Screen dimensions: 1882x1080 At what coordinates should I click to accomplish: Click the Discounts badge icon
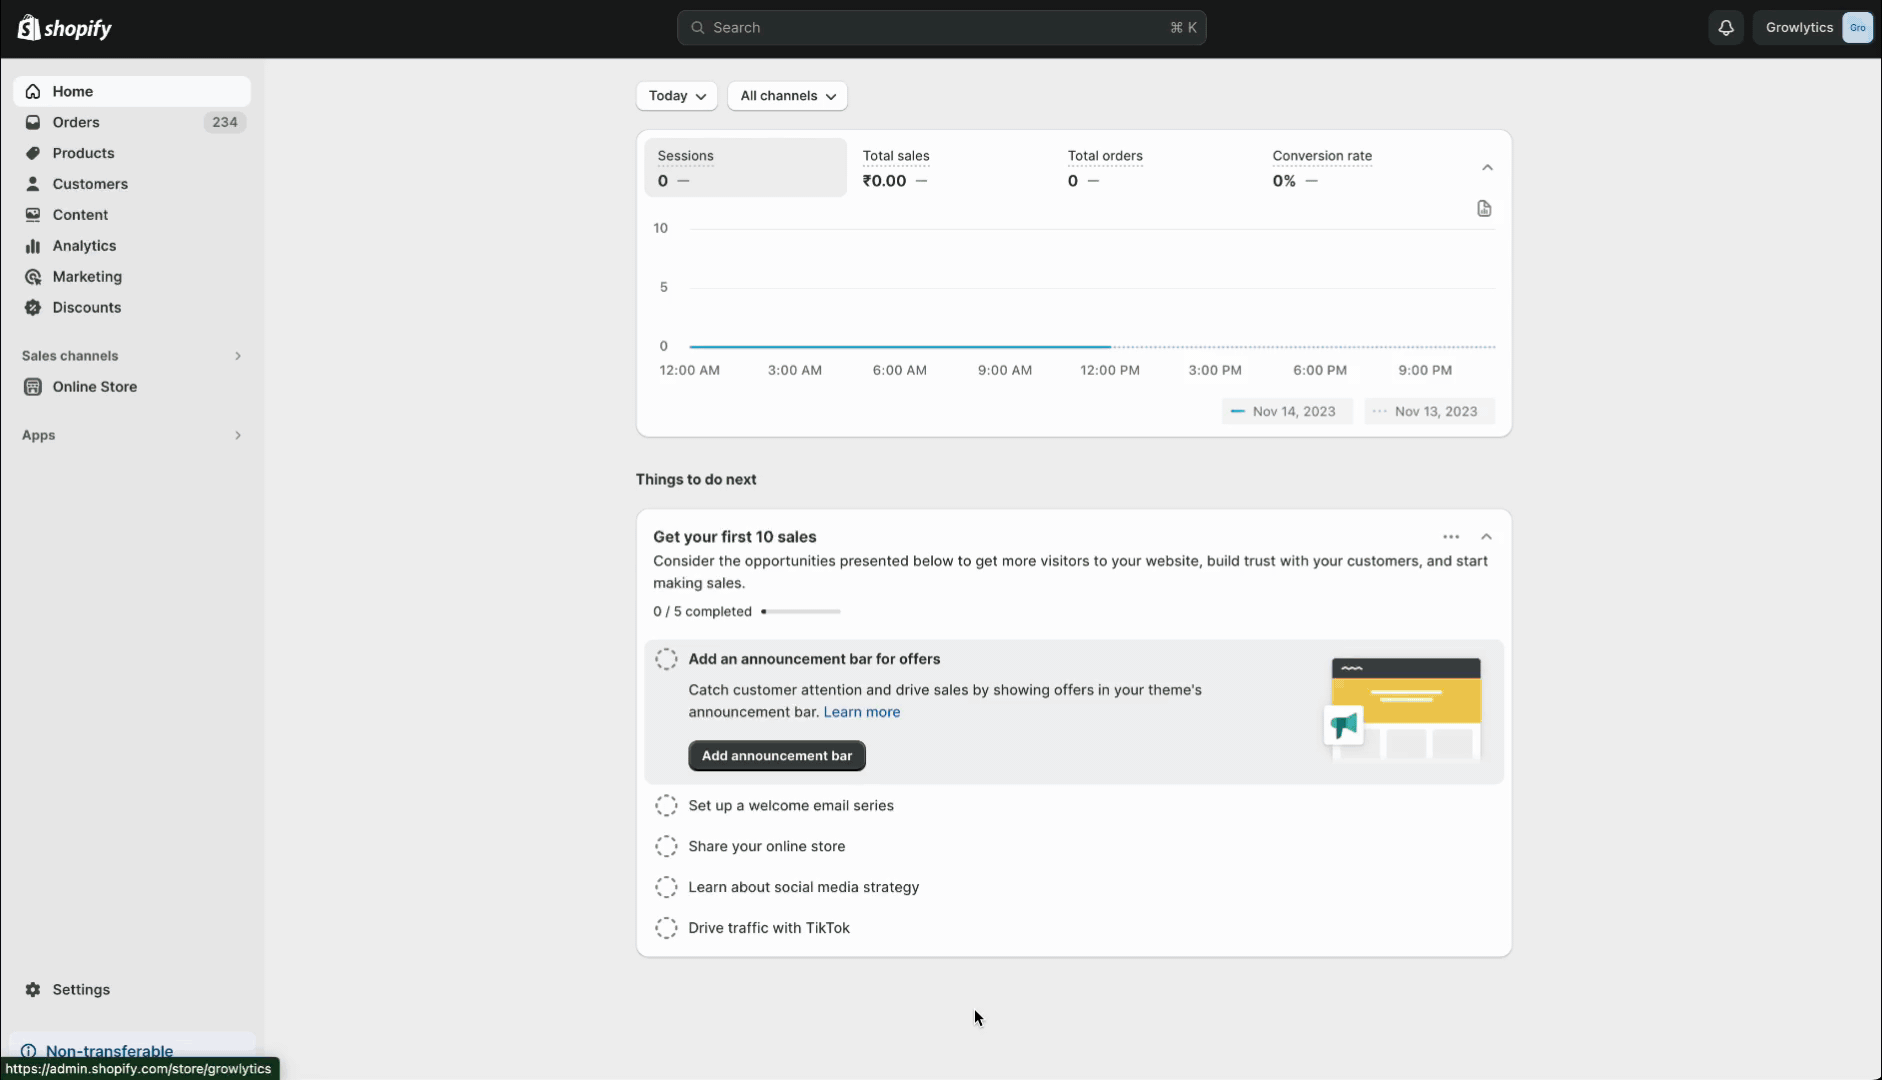tap(33, 308)
